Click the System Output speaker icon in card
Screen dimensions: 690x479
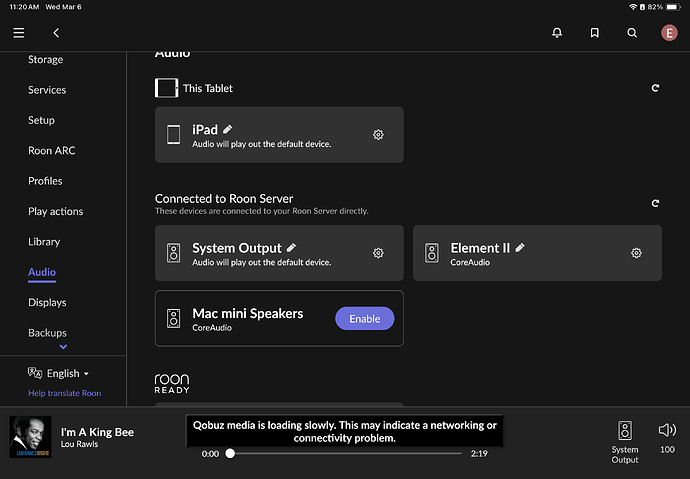click(173, 253)
